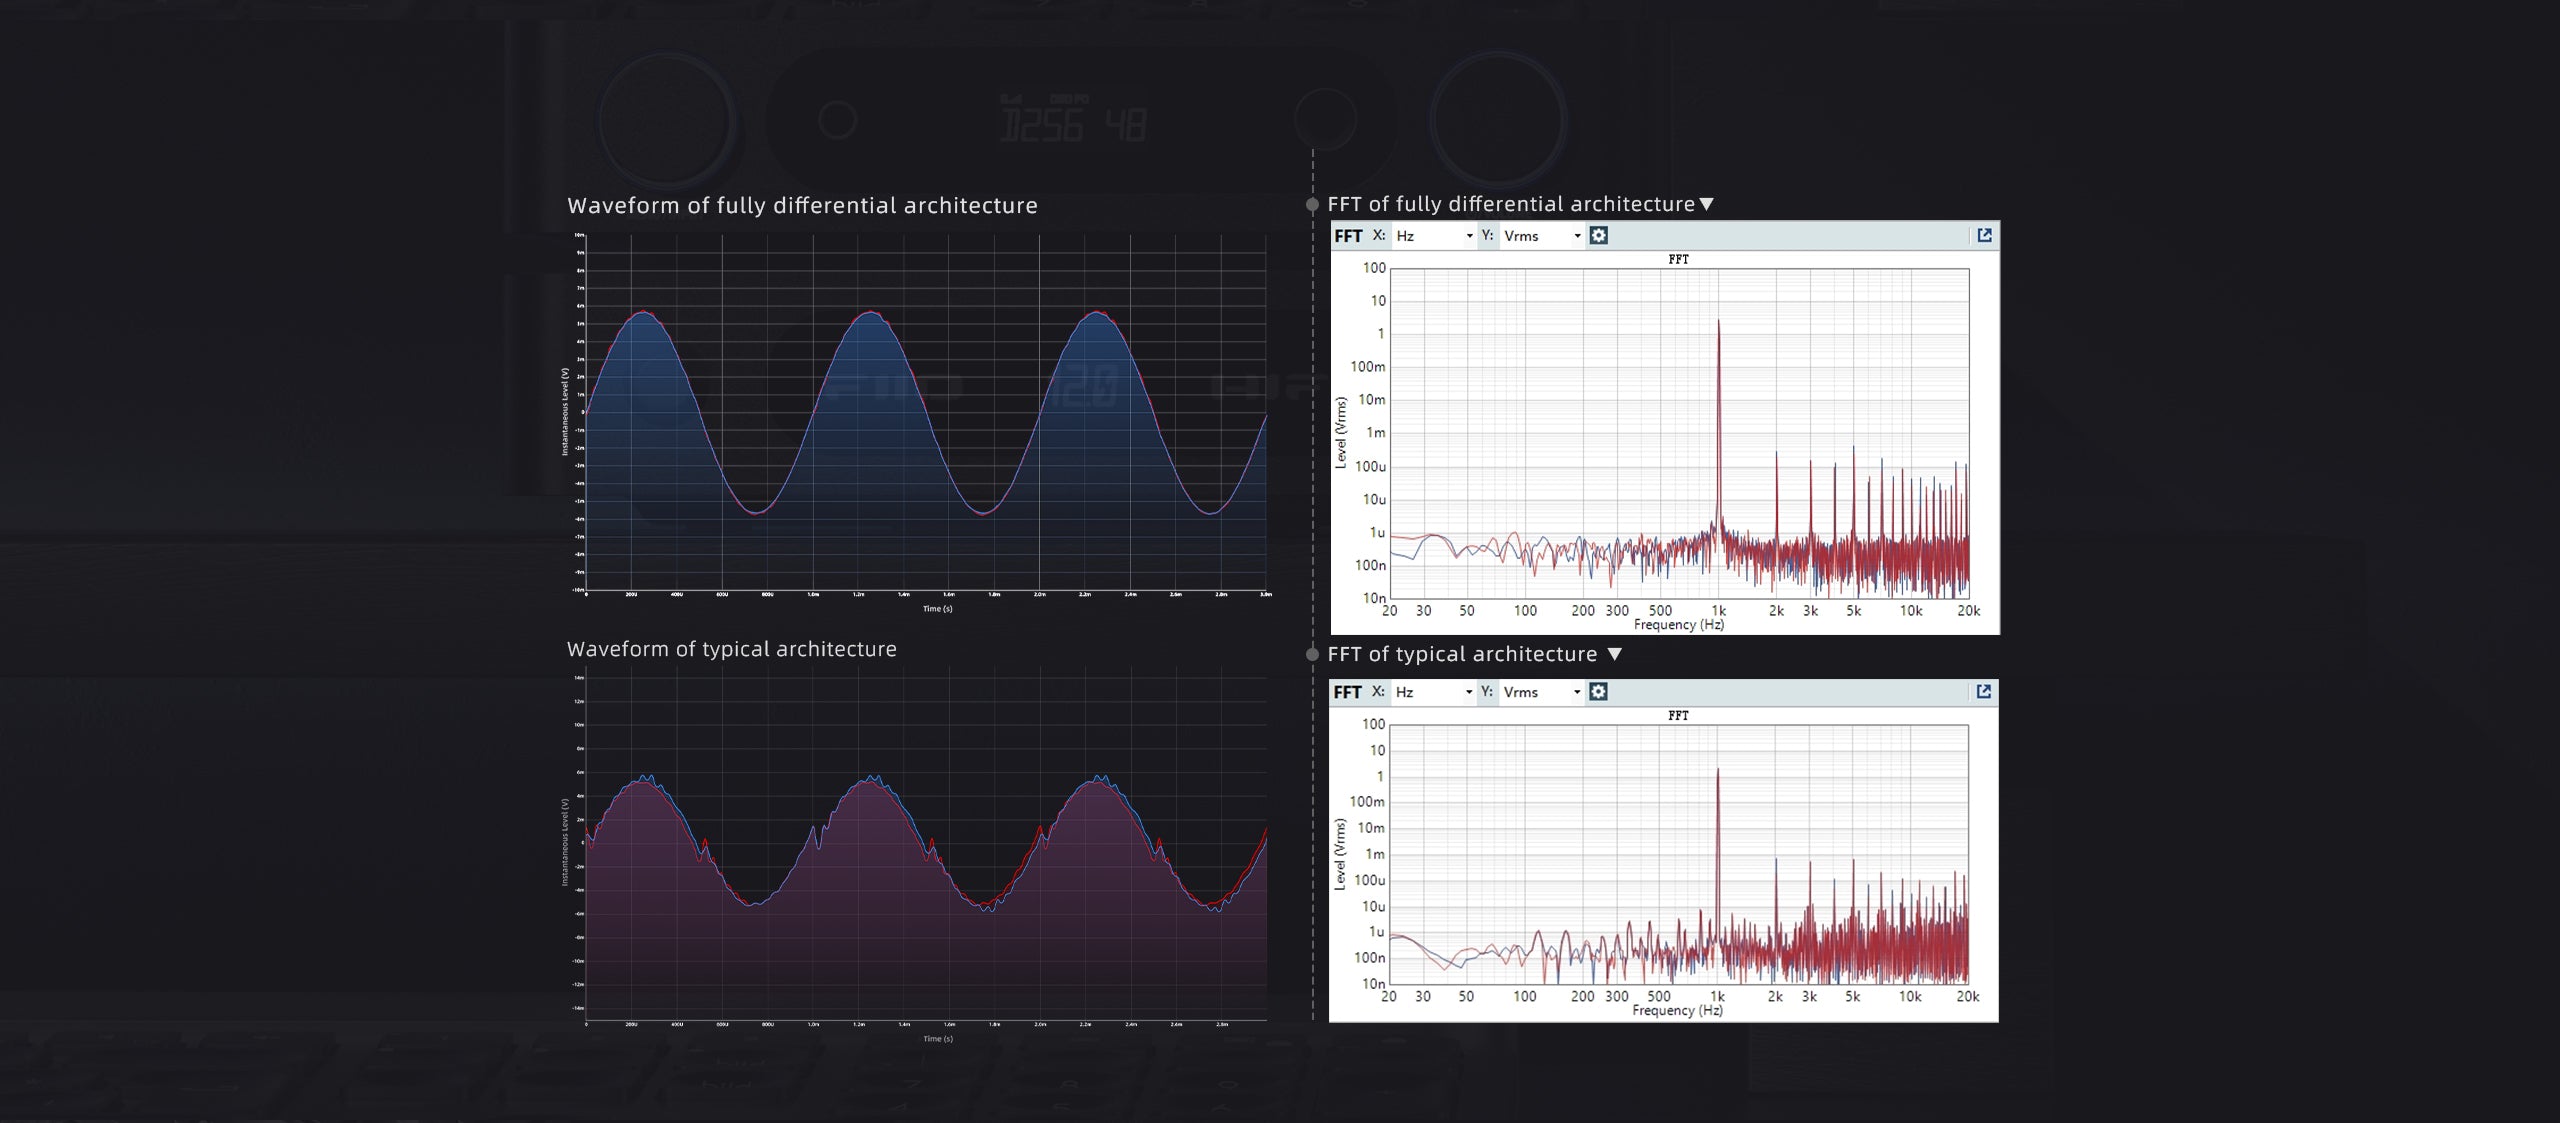Pop out the fully differential FFT graph
The image size is (2560, 1123).
[1984, 235]
